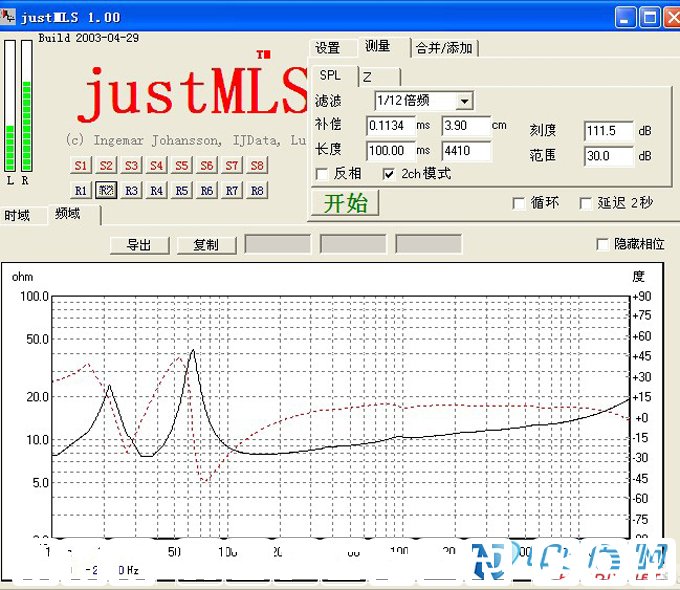Click the 补偿 cm field showing 3.90

coord(466,126)
